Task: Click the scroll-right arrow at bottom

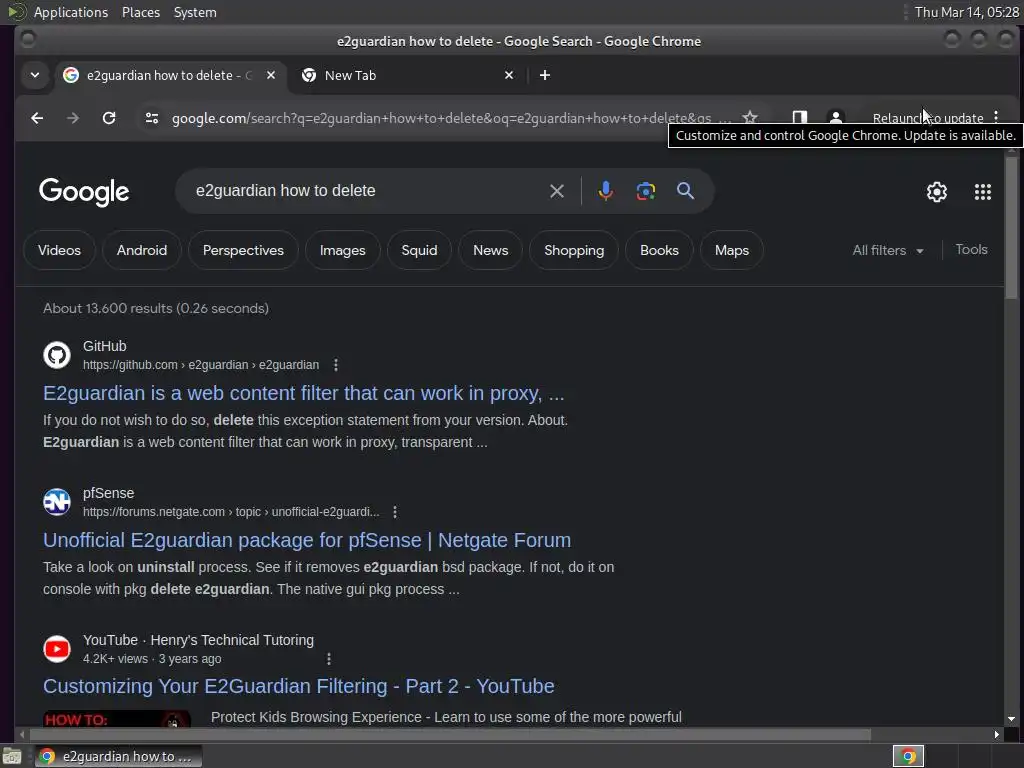Action: pyautogui.click(x=997, y=735)
